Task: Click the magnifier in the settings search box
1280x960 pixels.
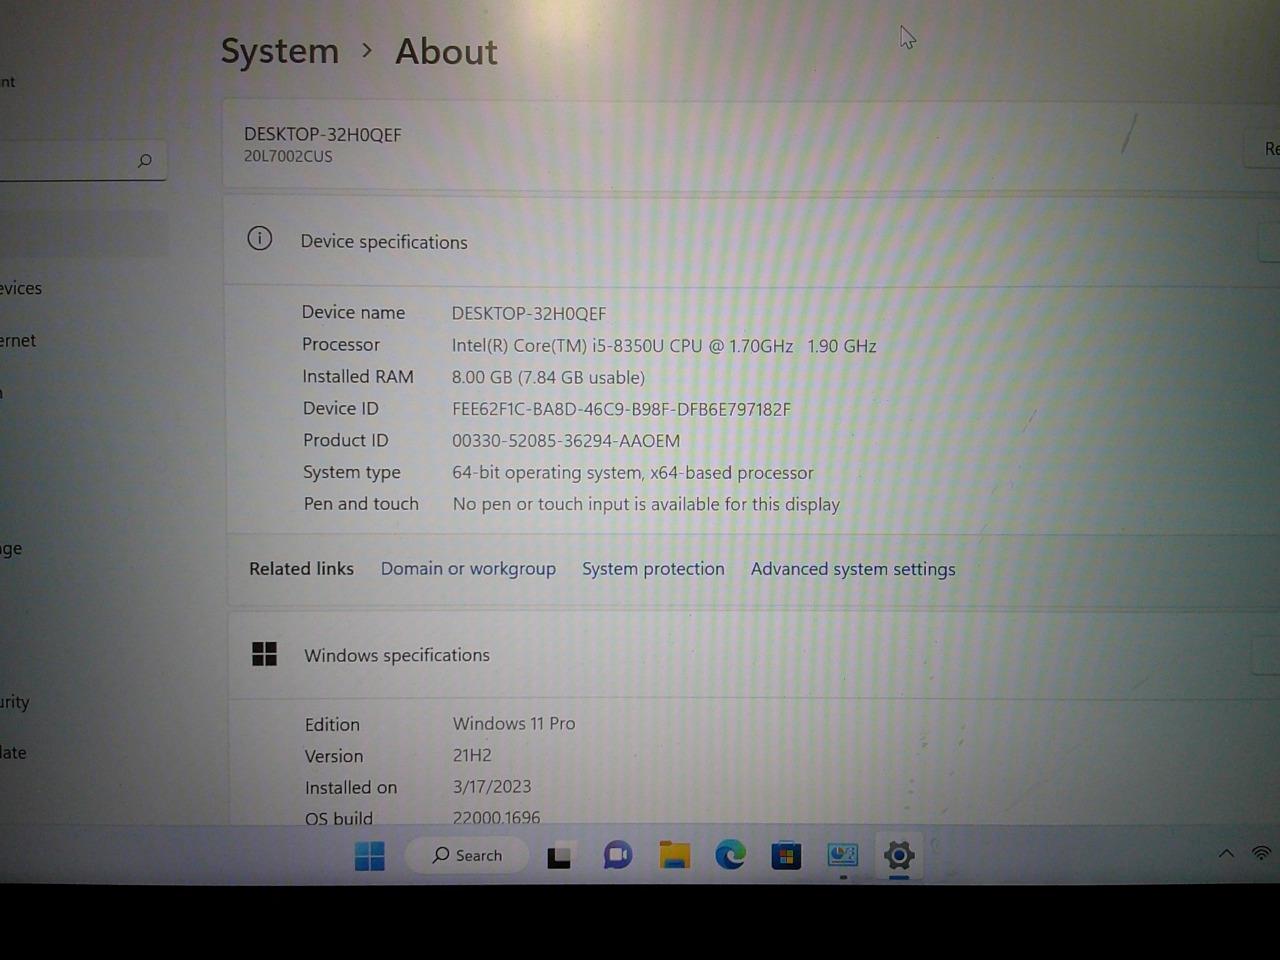Action: point(145,160)
